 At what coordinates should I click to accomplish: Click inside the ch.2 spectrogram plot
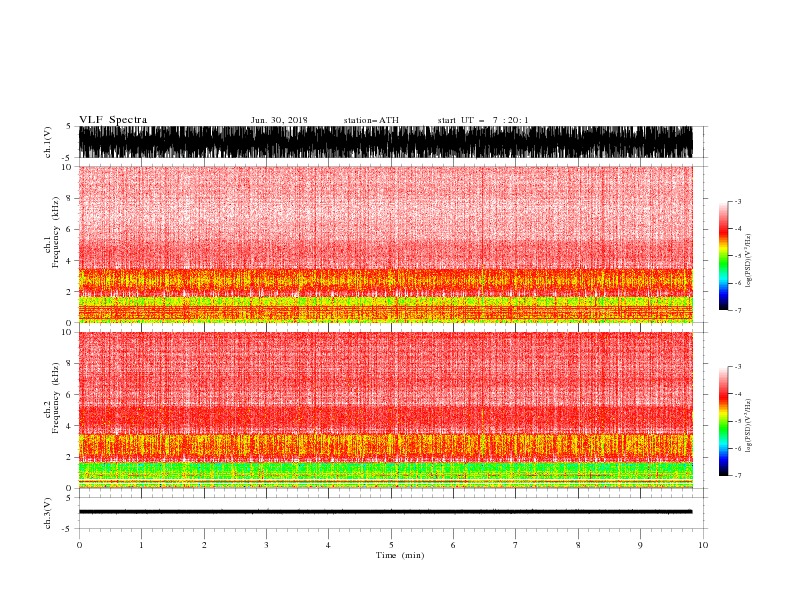[x=385, y=410]
